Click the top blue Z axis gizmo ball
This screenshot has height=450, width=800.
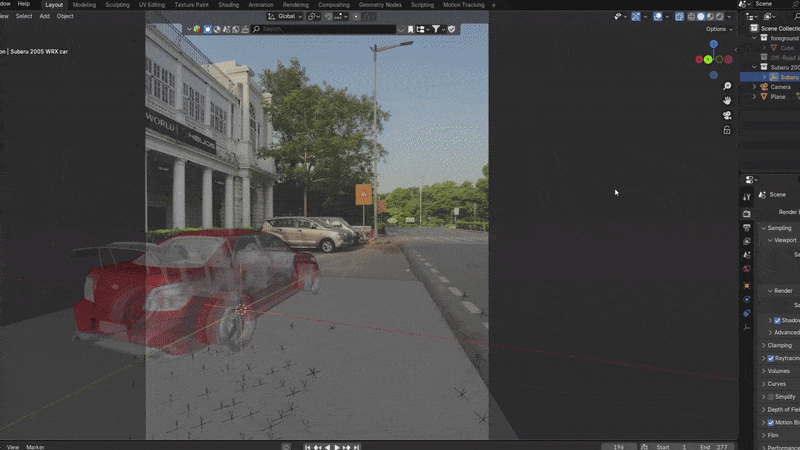714,44
